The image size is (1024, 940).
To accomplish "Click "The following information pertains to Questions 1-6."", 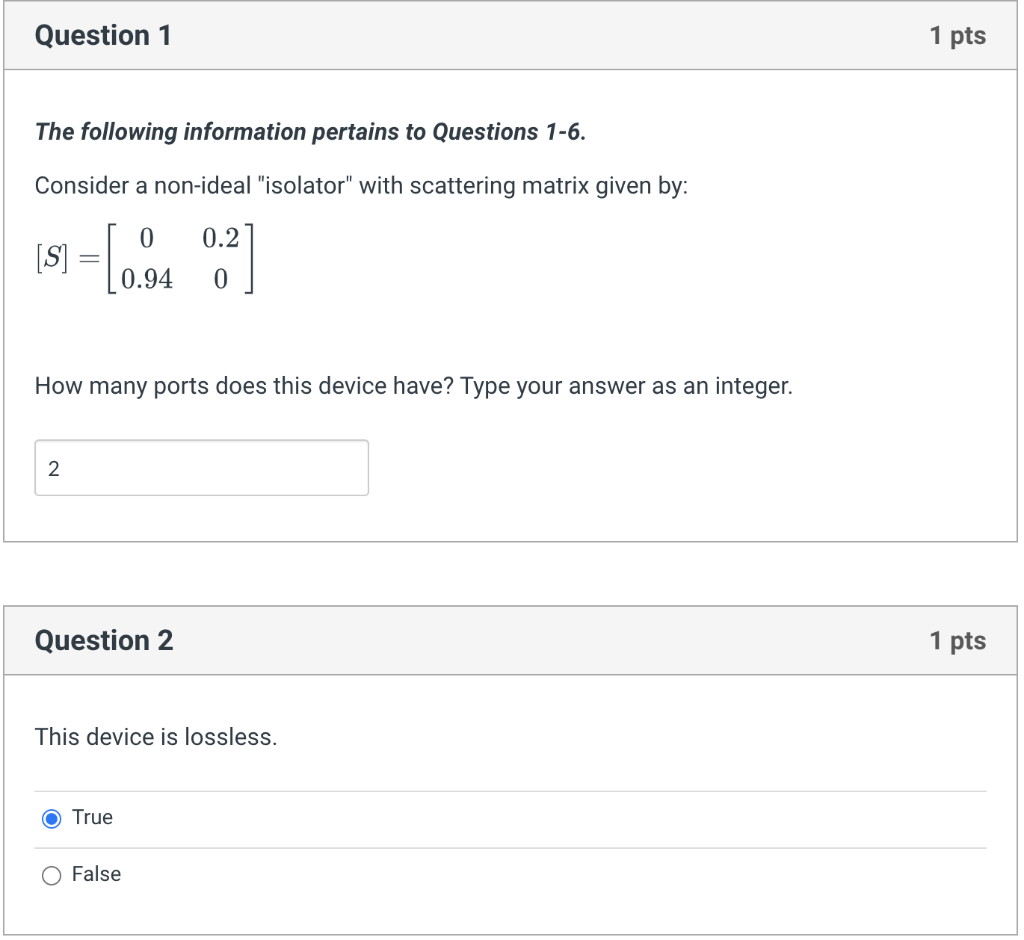I will (x=310, y=131).
